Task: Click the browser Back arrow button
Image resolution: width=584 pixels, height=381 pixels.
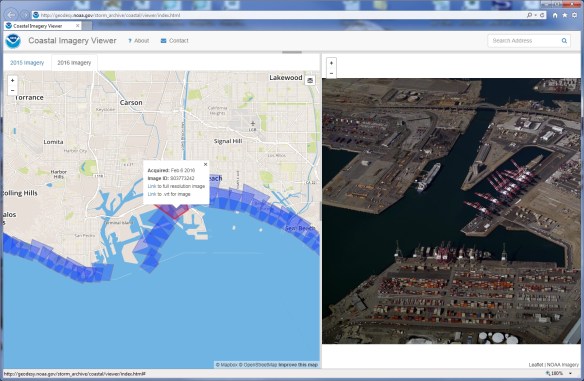Action: pos(12,15)
